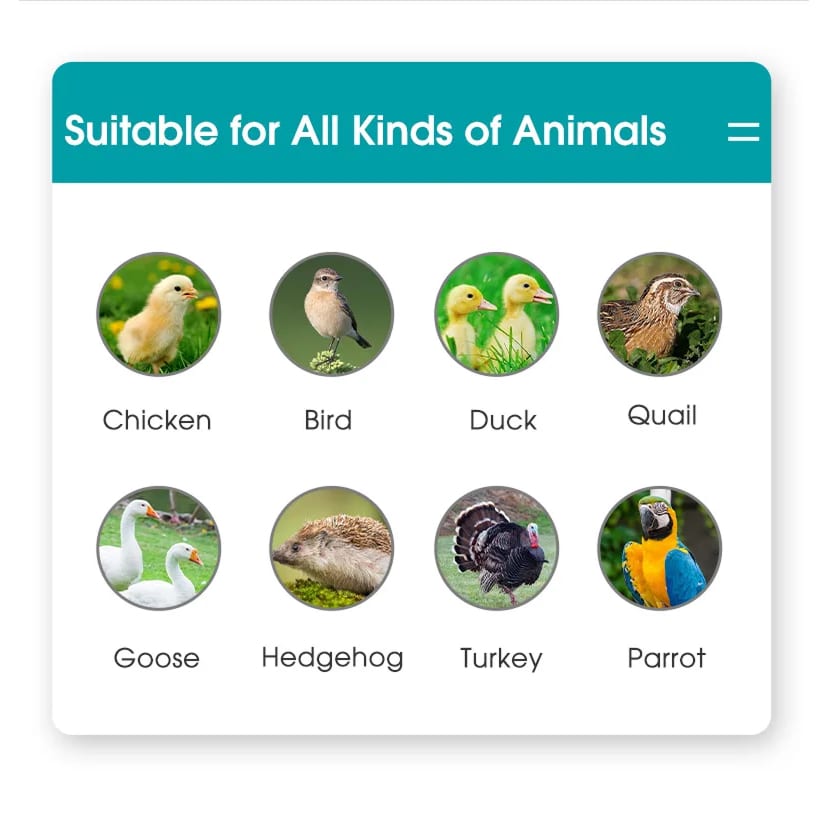Click the Chicken text label
Viewport: 827px width, 827px height.
[157, 420]
